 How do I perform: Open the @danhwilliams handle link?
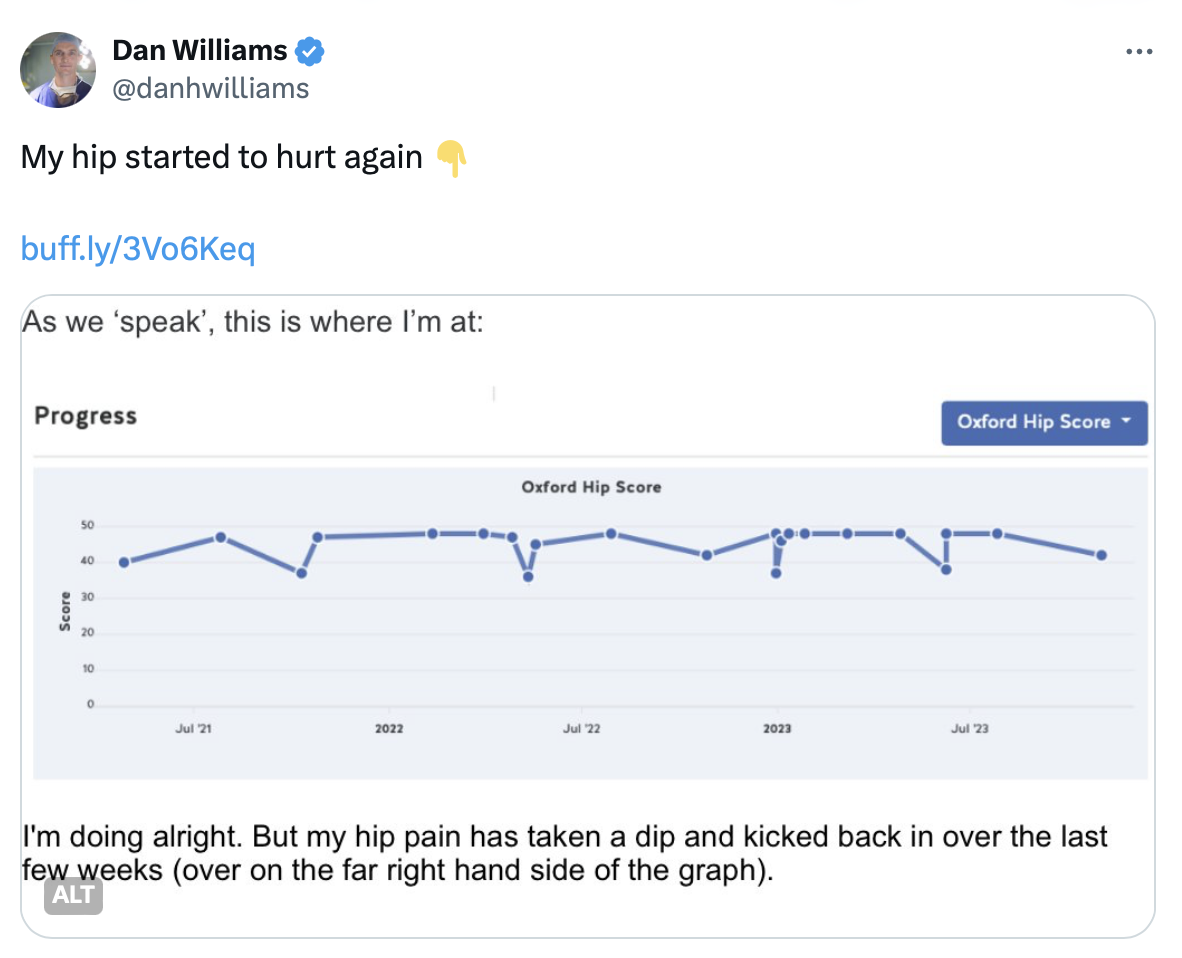pyautogui.click(x=210, y=88)
